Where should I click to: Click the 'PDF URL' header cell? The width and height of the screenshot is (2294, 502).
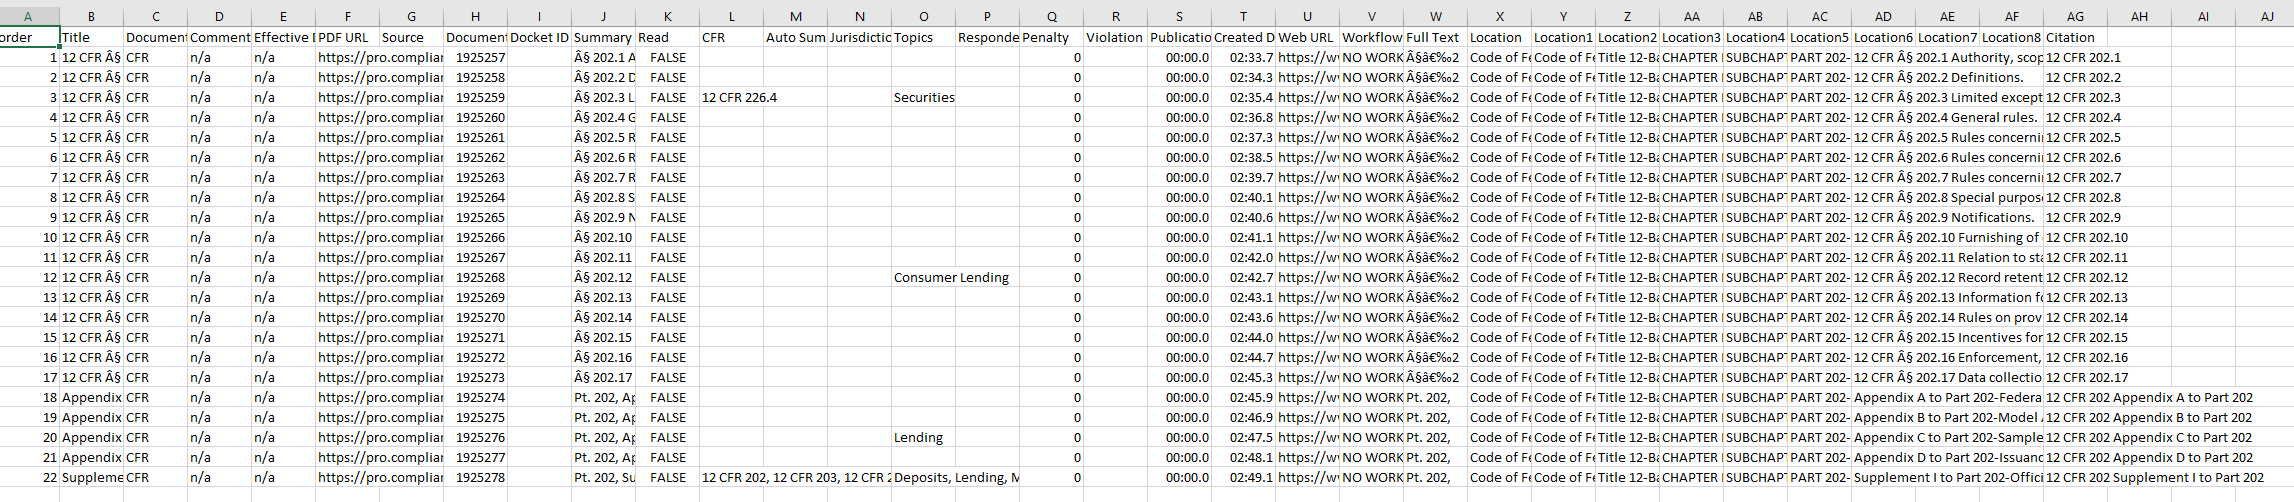[x=347, y=37]
